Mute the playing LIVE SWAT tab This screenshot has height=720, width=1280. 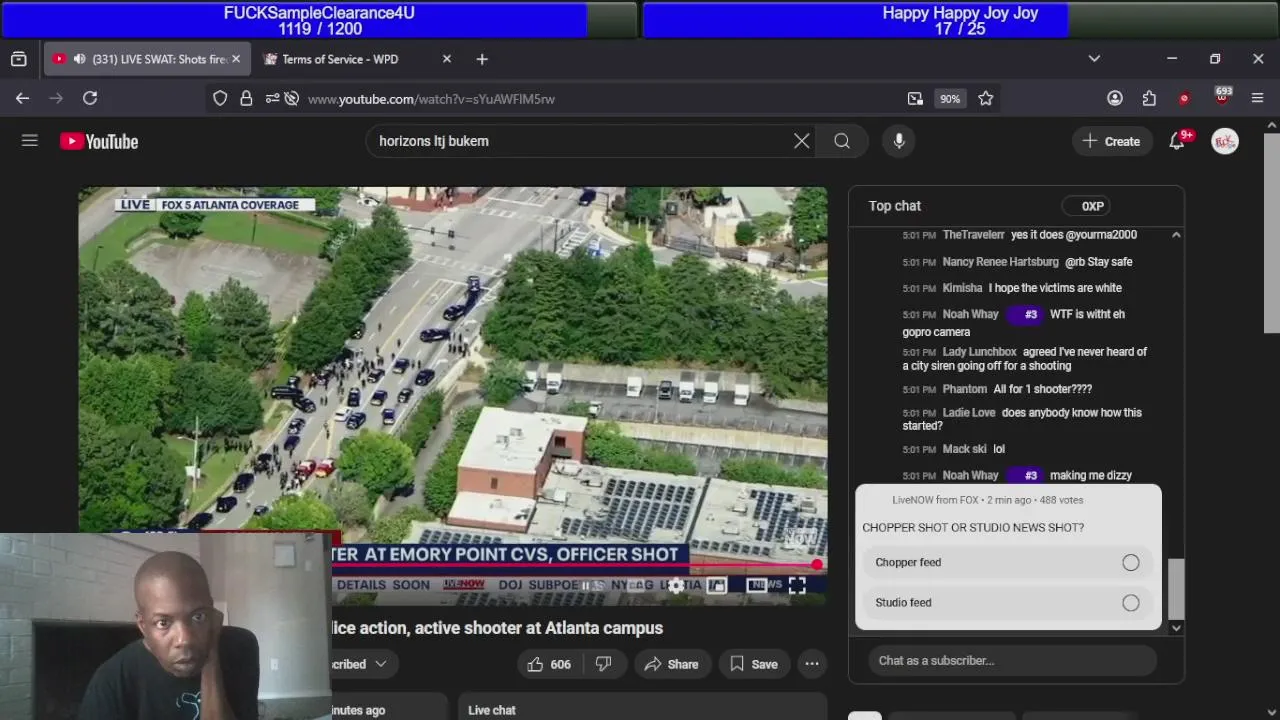pyautogui.click(x=79, y=59)
